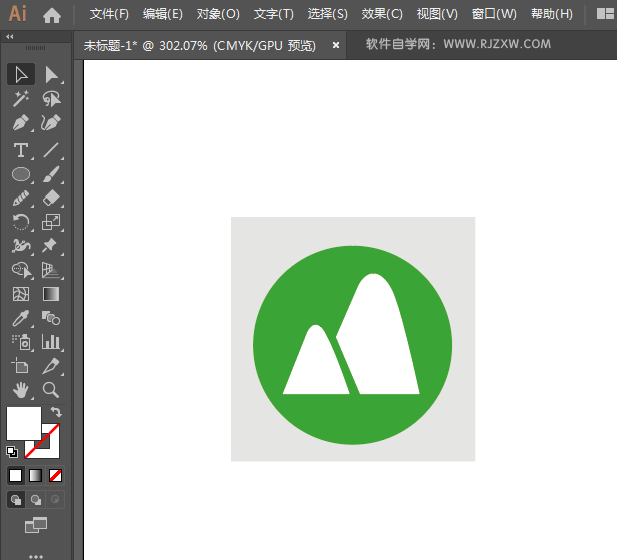617x560 pixels.
Task: Enable Draw Behind mode
Action: tap(36, 500)
